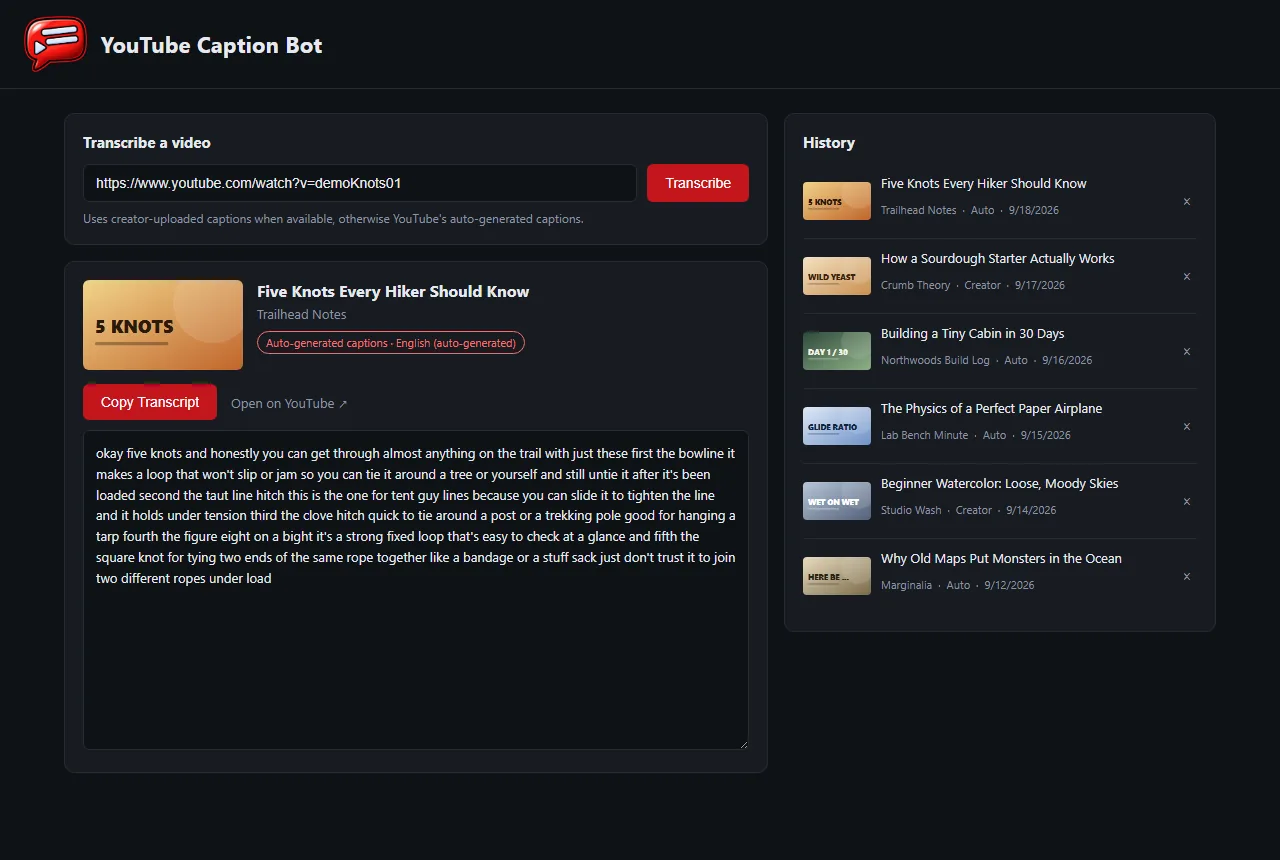Open WET ON WET thumbnail in History
This screenshot has height=860, width=1280.
coord(837,501)
